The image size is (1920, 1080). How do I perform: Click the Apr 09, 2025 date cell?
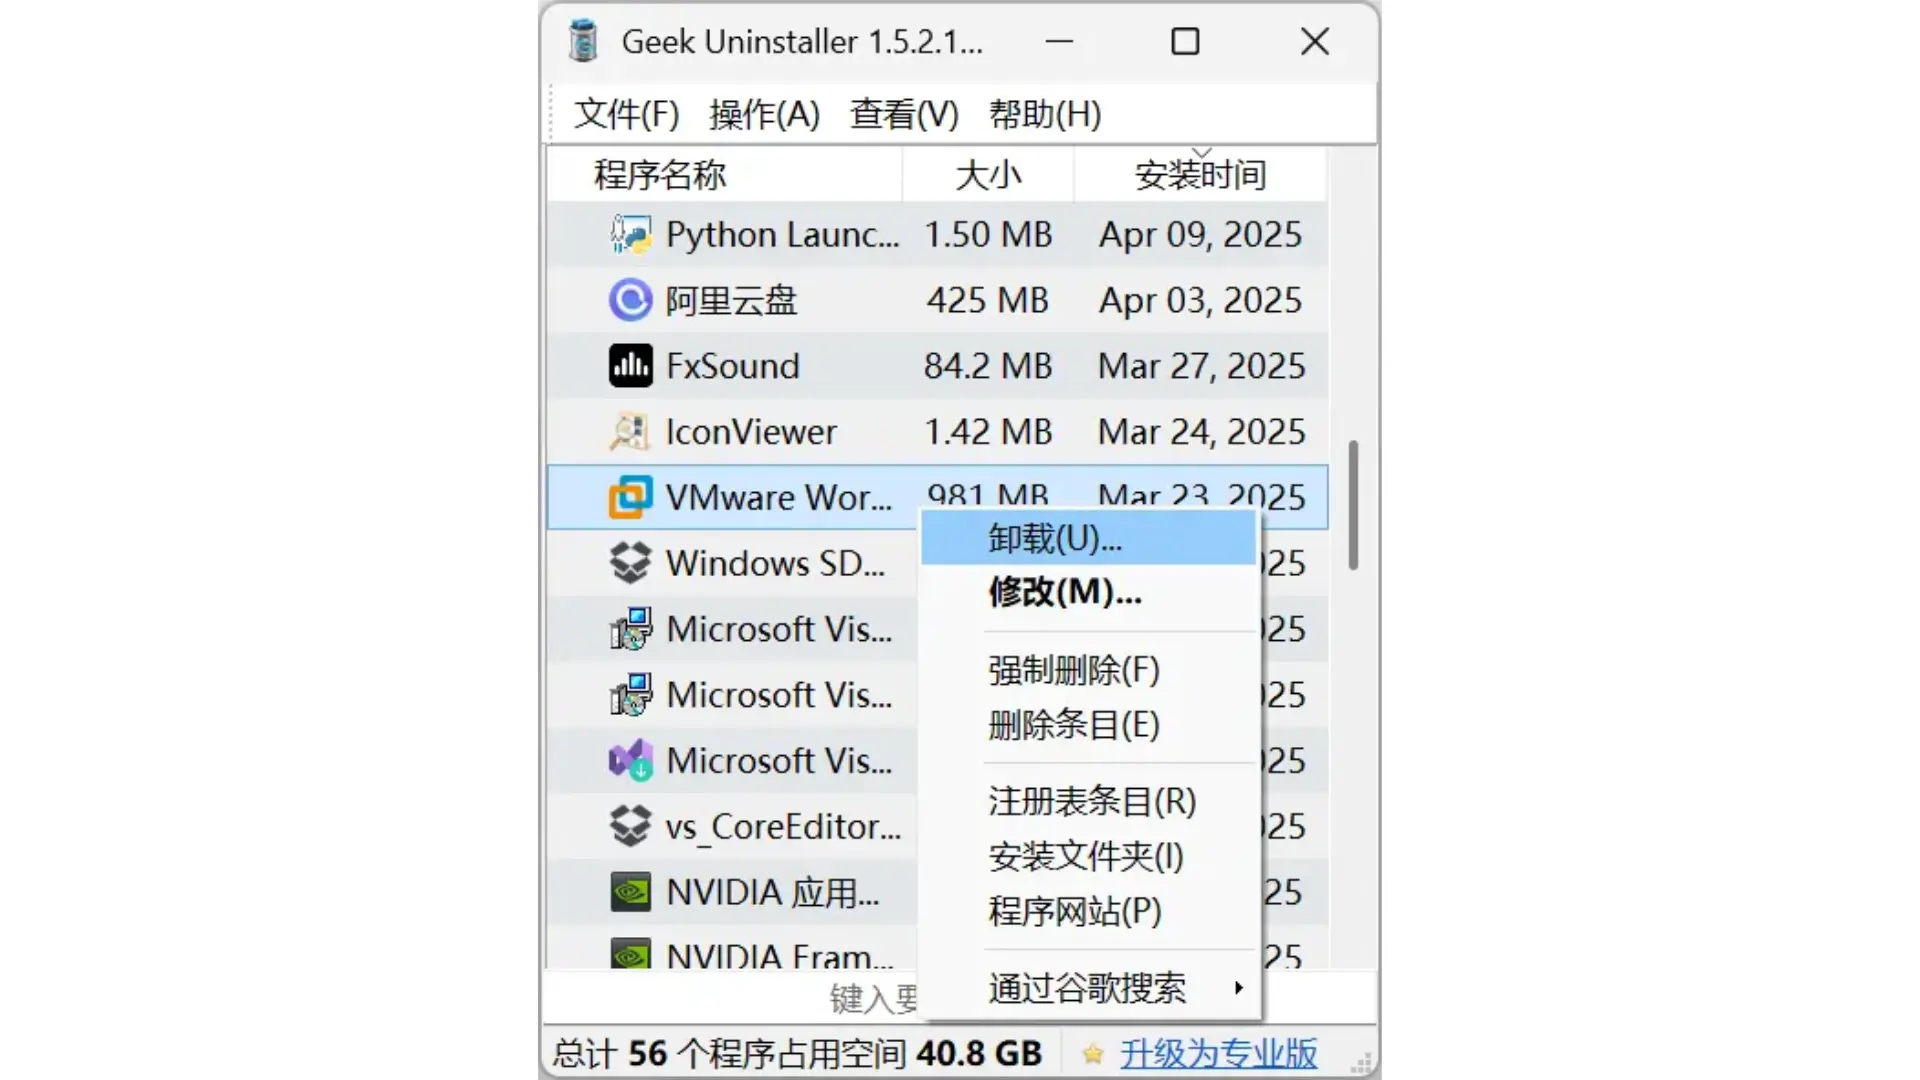[1201, 235]
